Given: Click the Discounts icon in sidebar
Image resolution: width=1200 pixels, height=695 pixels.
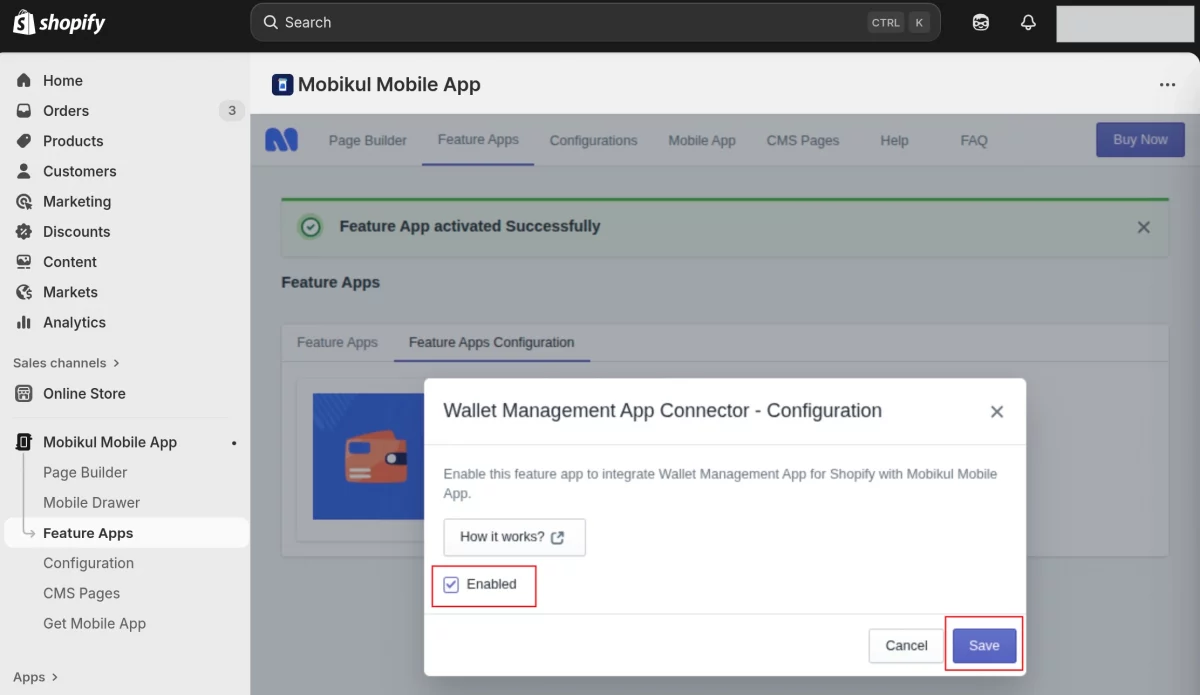Looking at the screenshot, I should pyautogui.click(x=24, y=231).
